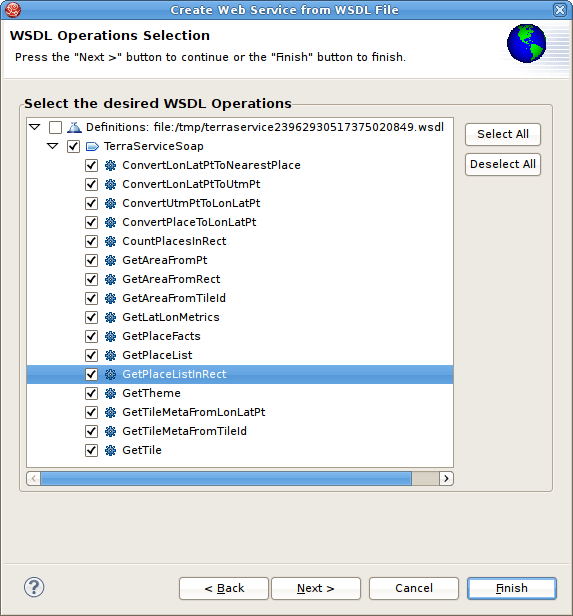This screenshot has height=616, width=573.
Task: Uncheck GetTheme operation checkbox
Action: [x=92, y=393]
